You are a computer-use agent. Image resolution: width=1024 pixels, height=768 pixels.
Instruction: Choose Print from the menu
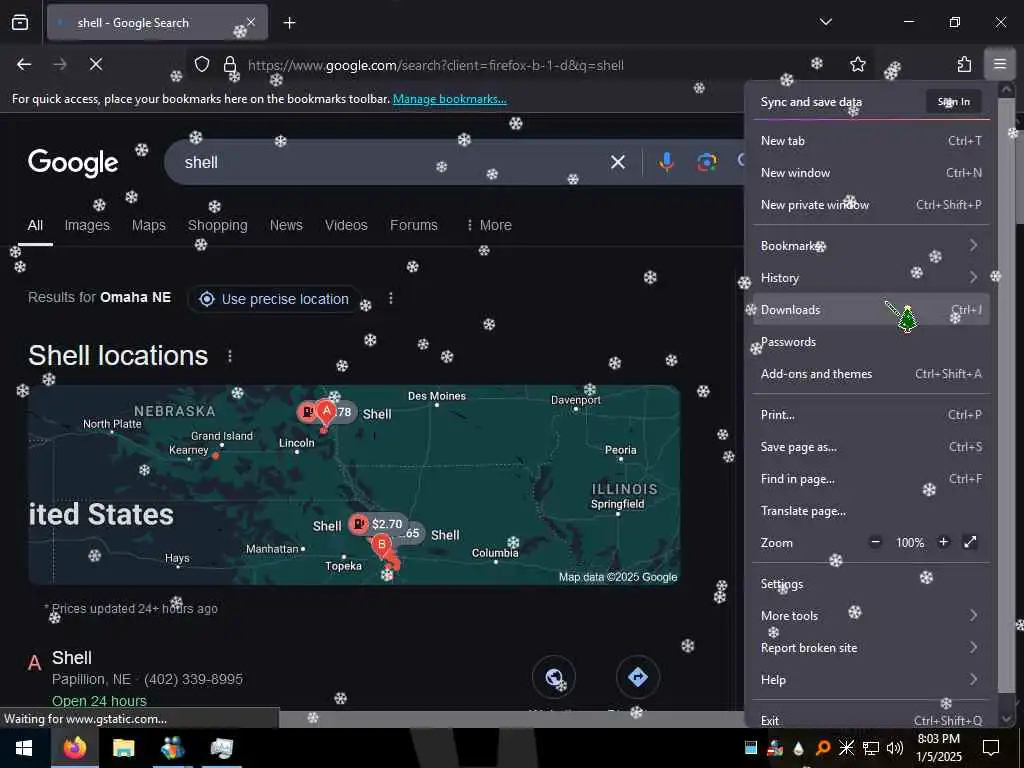(x=871, y=415)
